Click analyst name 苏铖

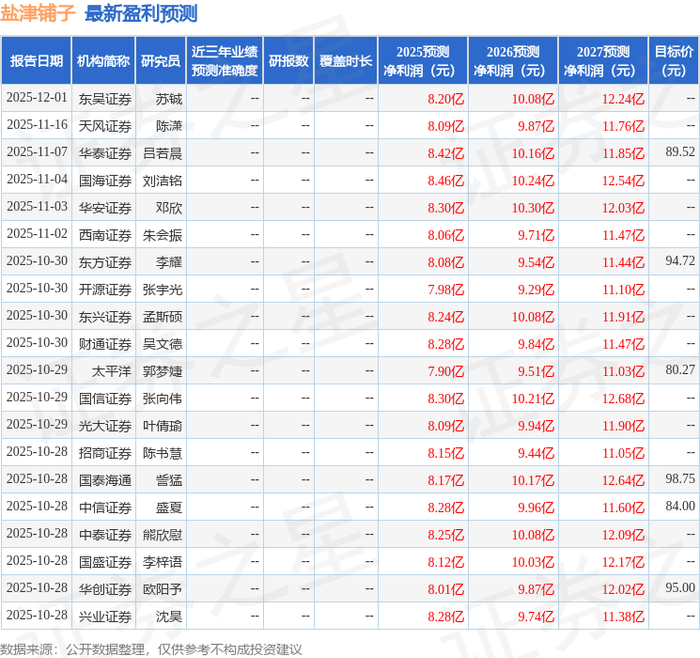[169, 99]
